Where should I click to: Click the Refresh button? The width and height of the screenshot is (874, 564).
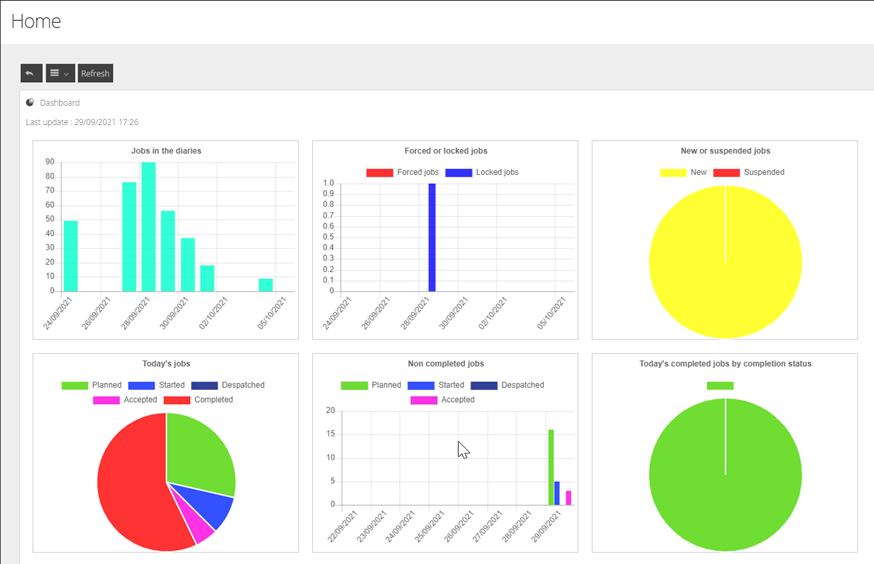click(x=95, y=73)
